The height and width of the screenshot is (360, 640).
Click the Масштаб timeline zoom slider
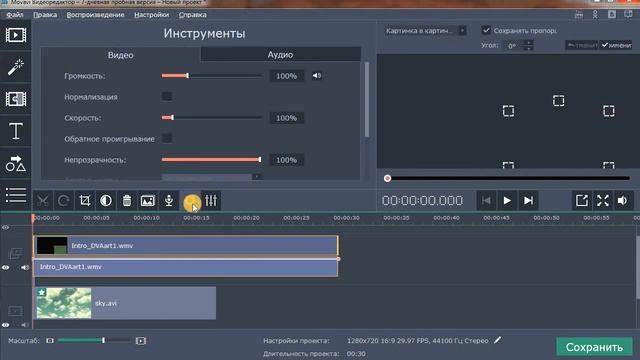click(94, 340)
